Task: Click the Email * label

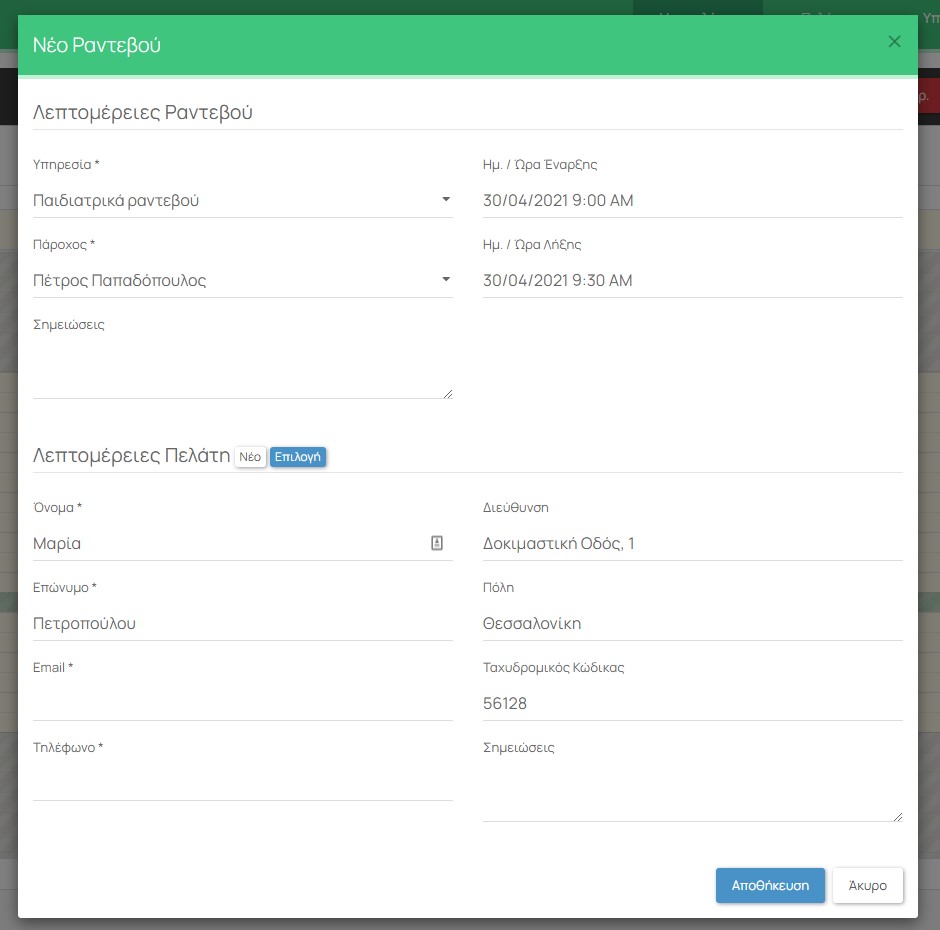Action: 53,667
